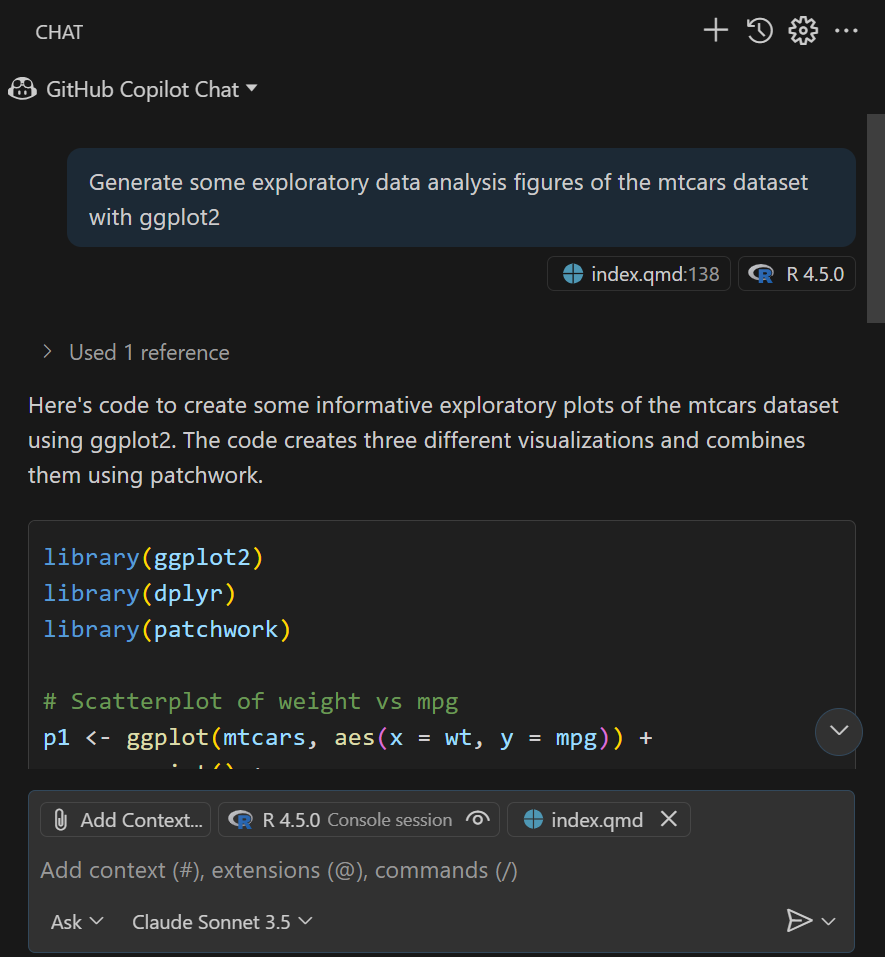885x957 pixels.
Task: Open the Ask mode dropdown
Action: (x=77, y=921)
